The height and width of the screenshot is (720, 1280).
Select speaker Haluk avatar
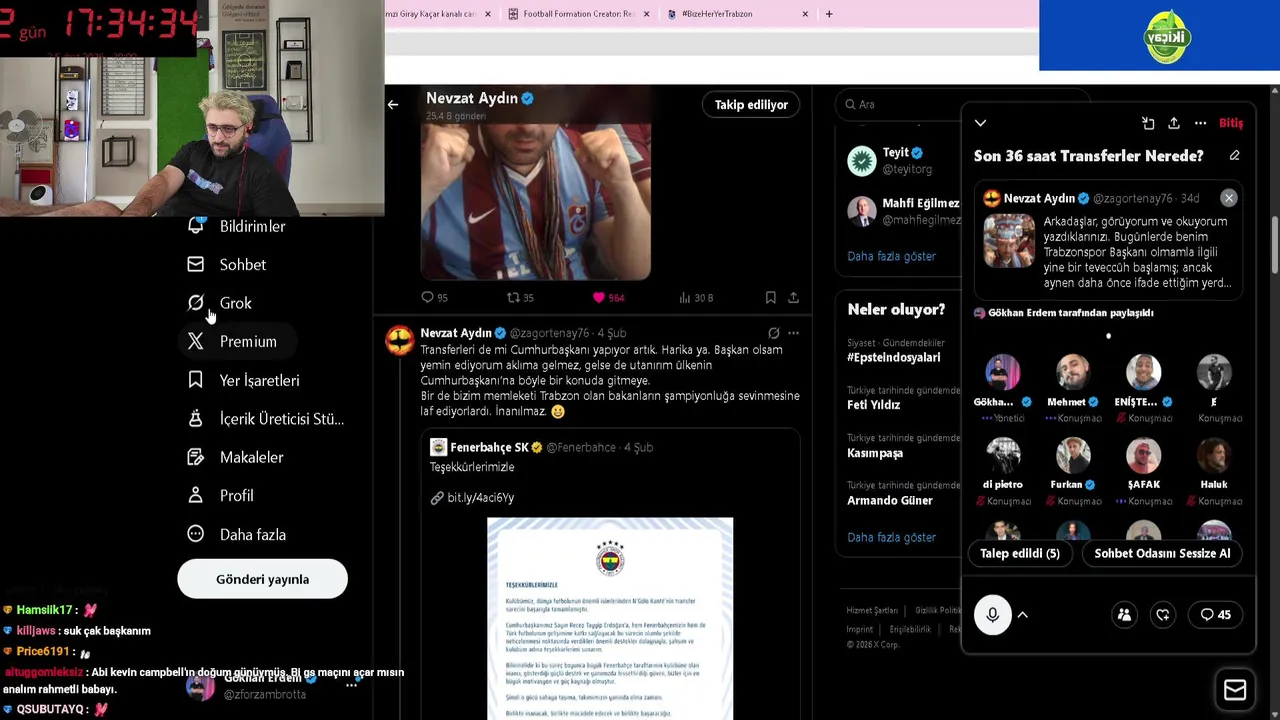click(x=1214, y=455)
